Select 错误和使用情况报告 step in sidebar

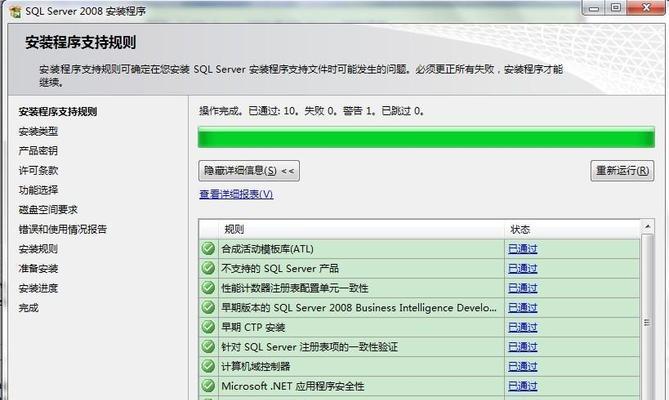[x=62, y=229]
